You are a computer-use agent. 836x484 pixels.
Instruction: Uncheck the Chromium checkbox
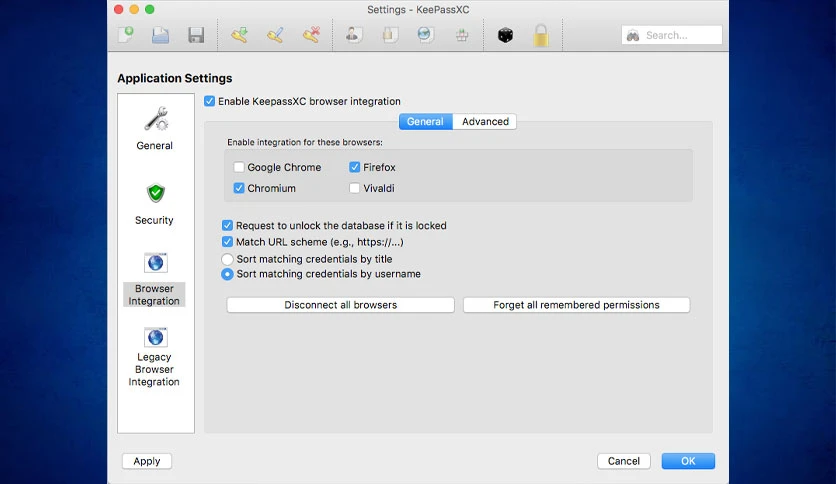tap(239, 188)
